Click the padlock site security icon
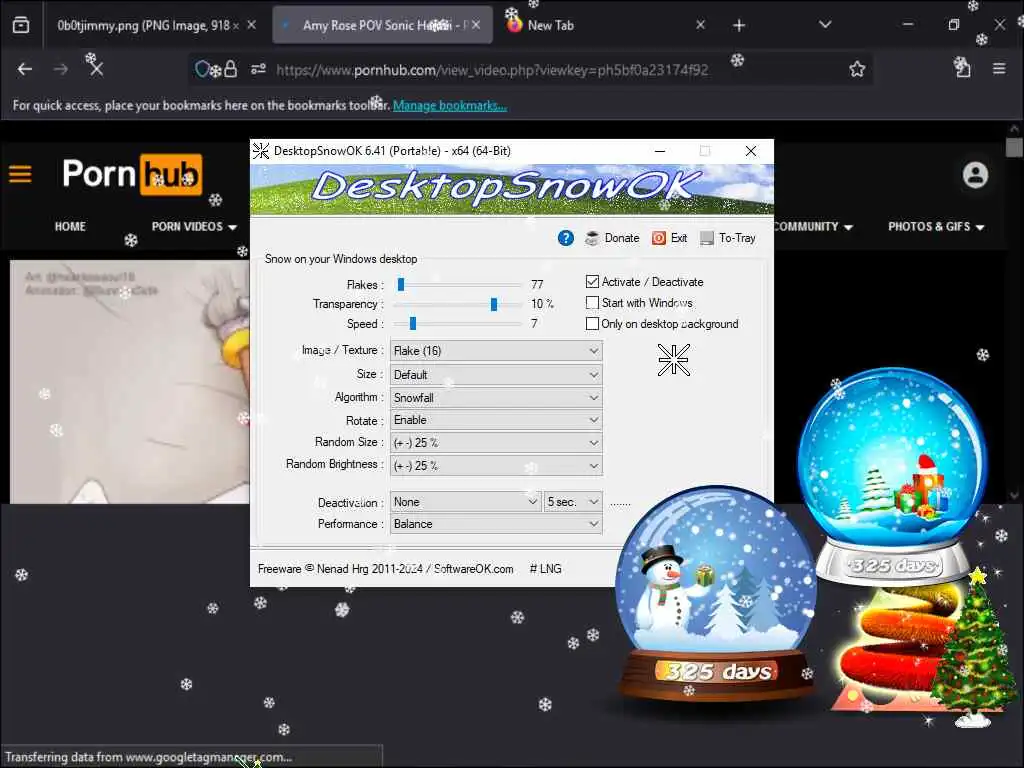 231,69
